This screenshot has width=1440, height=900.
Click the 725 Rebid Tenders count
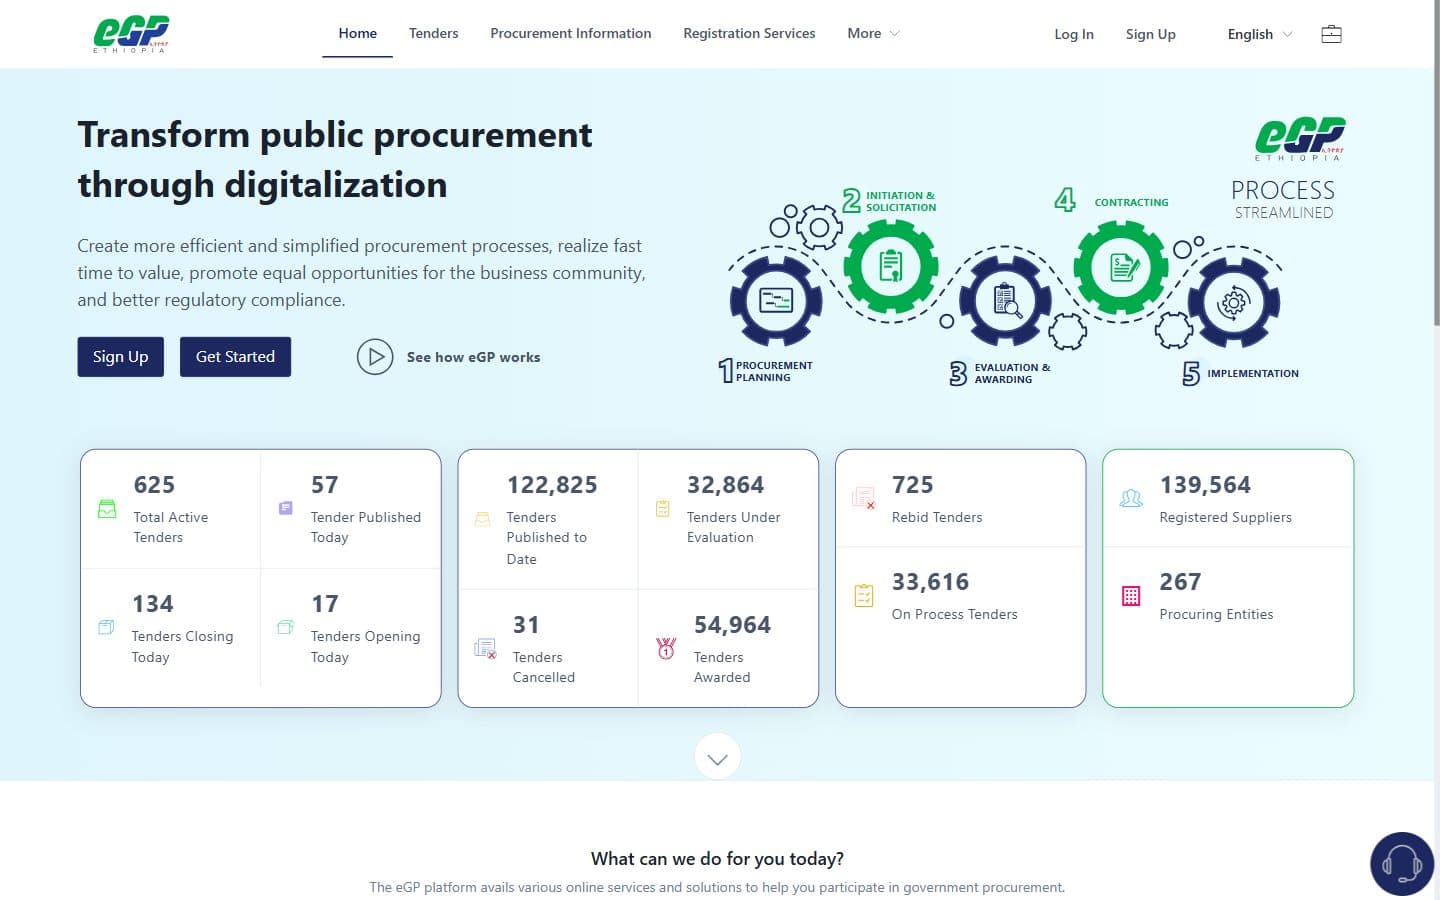912,485
